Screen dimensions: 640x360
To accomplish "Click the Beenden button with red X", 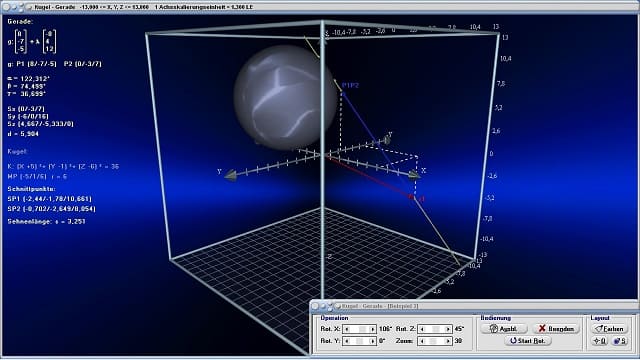I will click(x=556, y=329).
